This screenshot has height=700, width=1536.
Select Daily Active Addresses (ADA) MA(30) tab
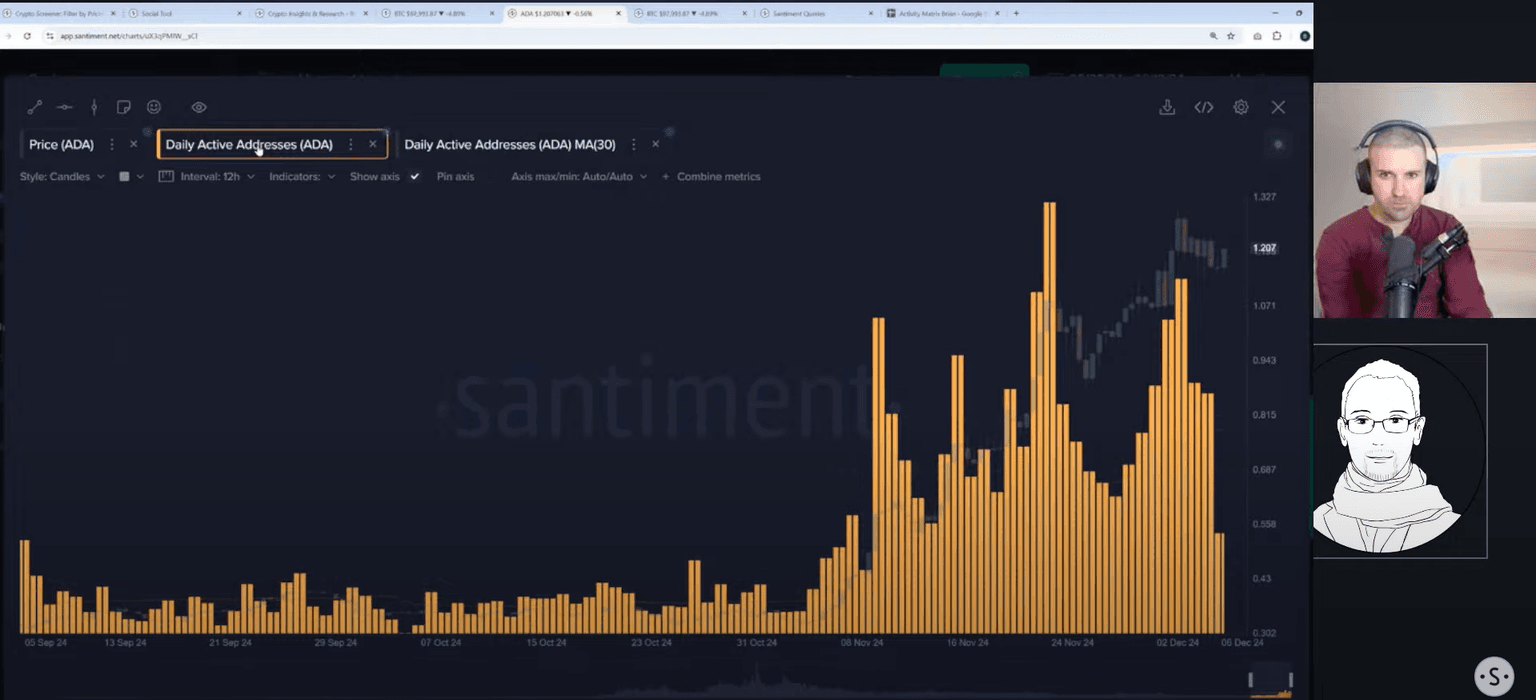[509, 144]
